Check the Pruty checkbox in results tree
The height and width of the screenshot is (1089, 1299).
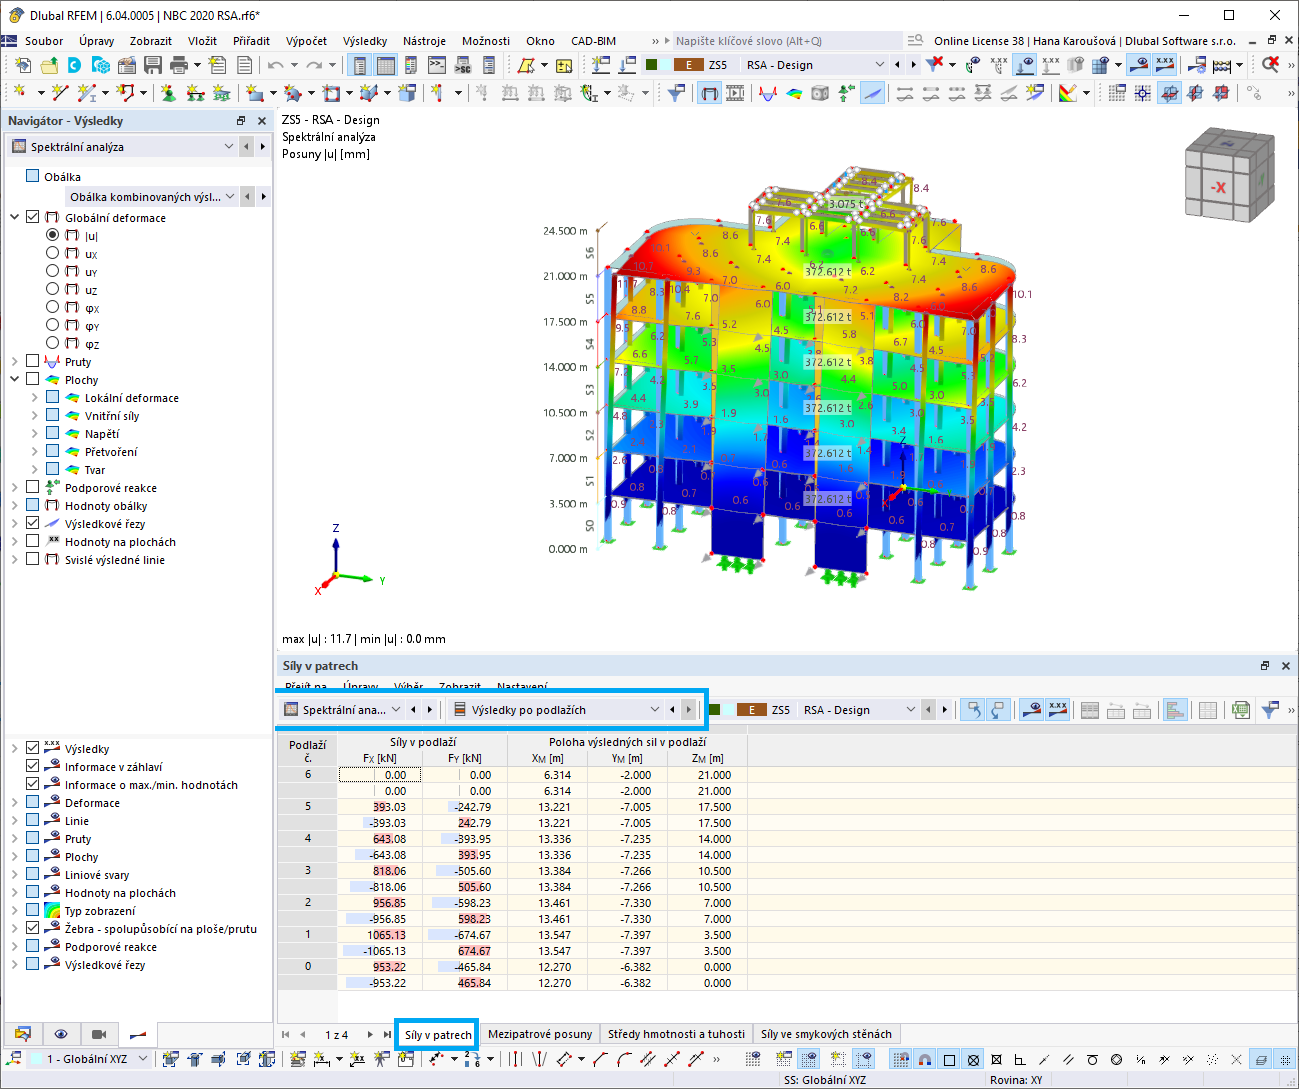[33, 361]
